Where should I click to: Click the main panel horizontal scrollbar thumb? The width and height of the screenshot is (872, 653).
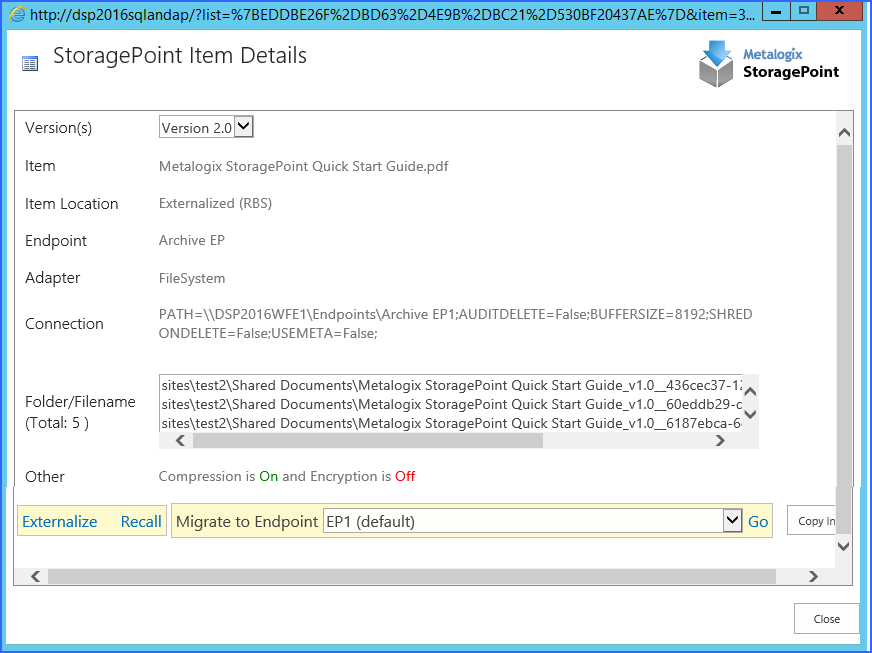pos(412,576)
